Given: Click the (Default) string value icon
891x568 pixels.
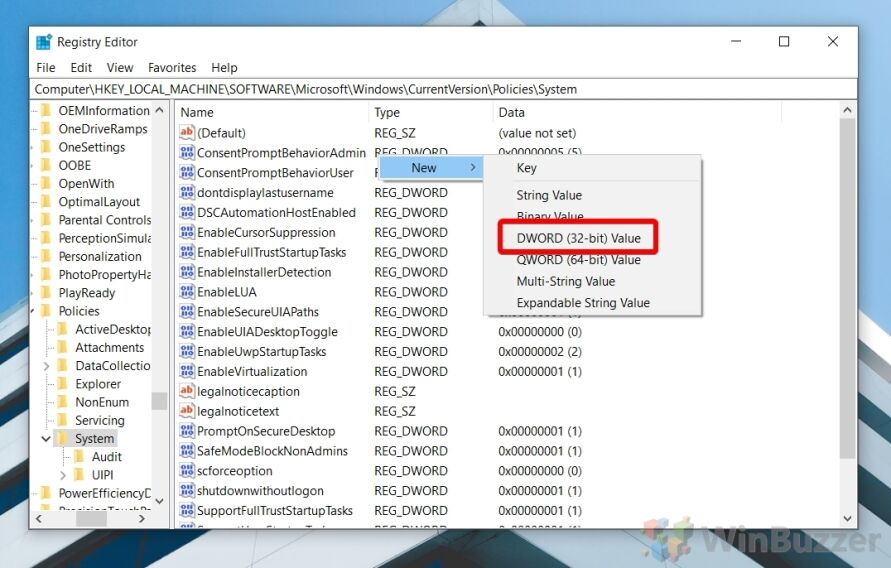Looking at the screenshot, I should [186, 132].
